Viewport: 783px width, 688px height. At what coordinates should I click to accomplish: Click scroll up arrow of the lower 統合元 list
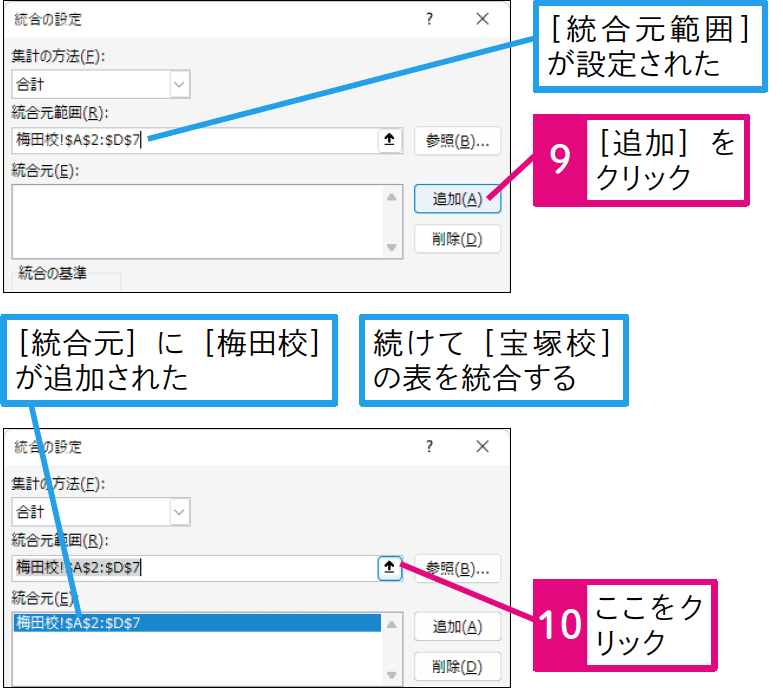pos(392,625)
